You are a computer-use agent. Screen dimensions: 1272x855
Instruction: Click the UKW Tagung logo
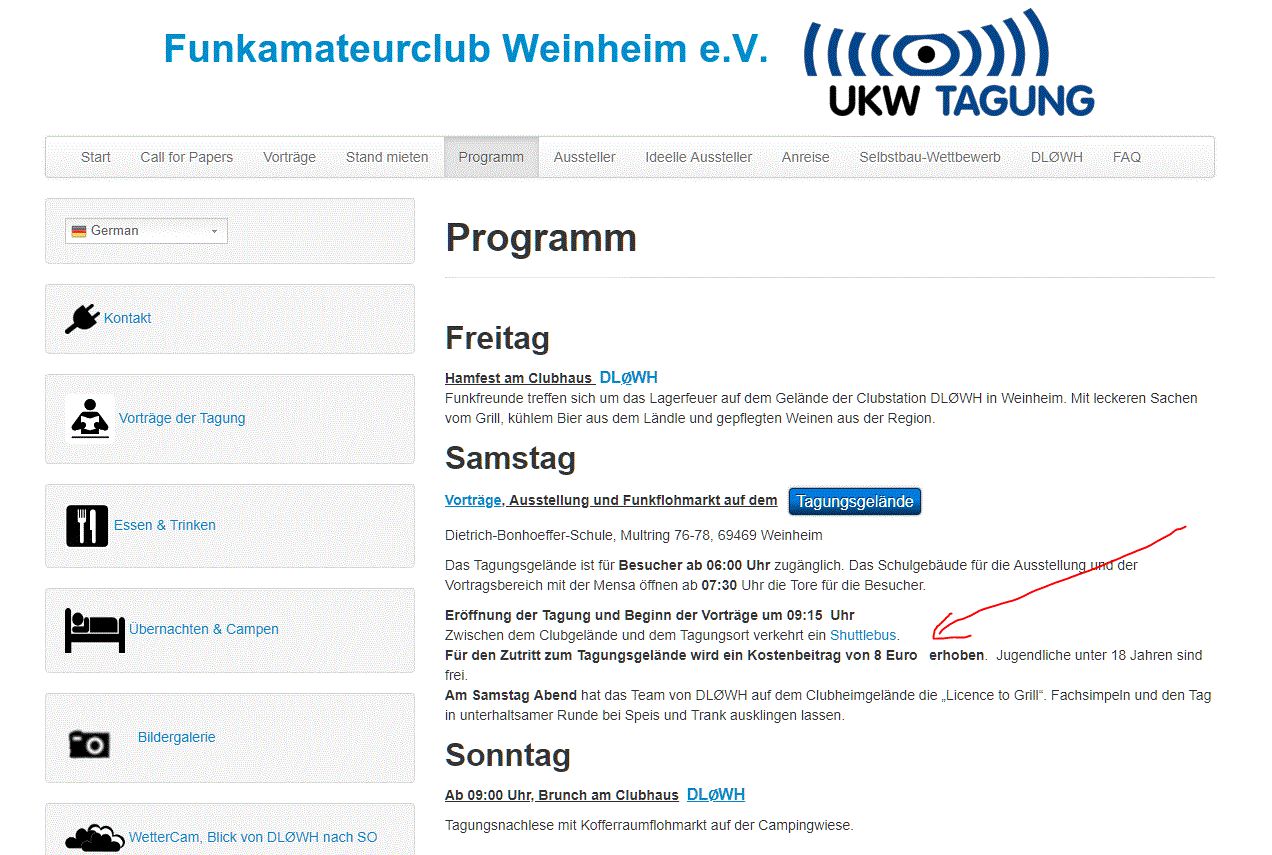[949, 65]
